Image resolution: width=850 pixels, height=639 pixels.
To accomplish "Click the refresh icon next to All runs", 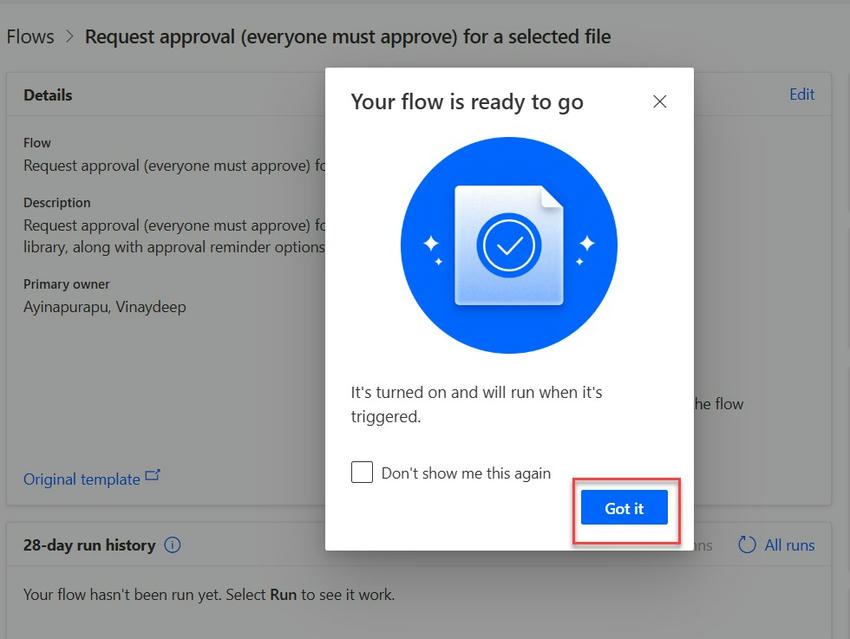I will pos(747,545).
